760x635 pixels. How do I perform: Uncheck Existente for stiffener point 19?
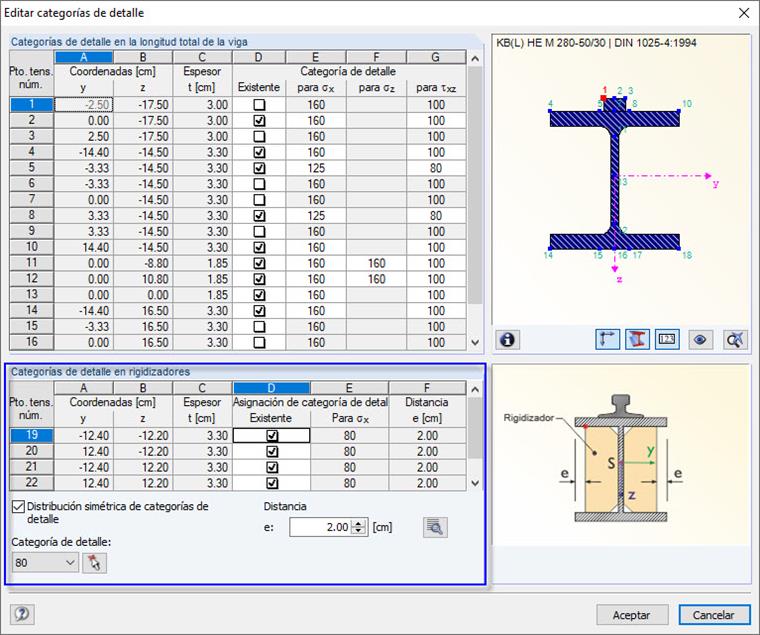tap(272, 436)
